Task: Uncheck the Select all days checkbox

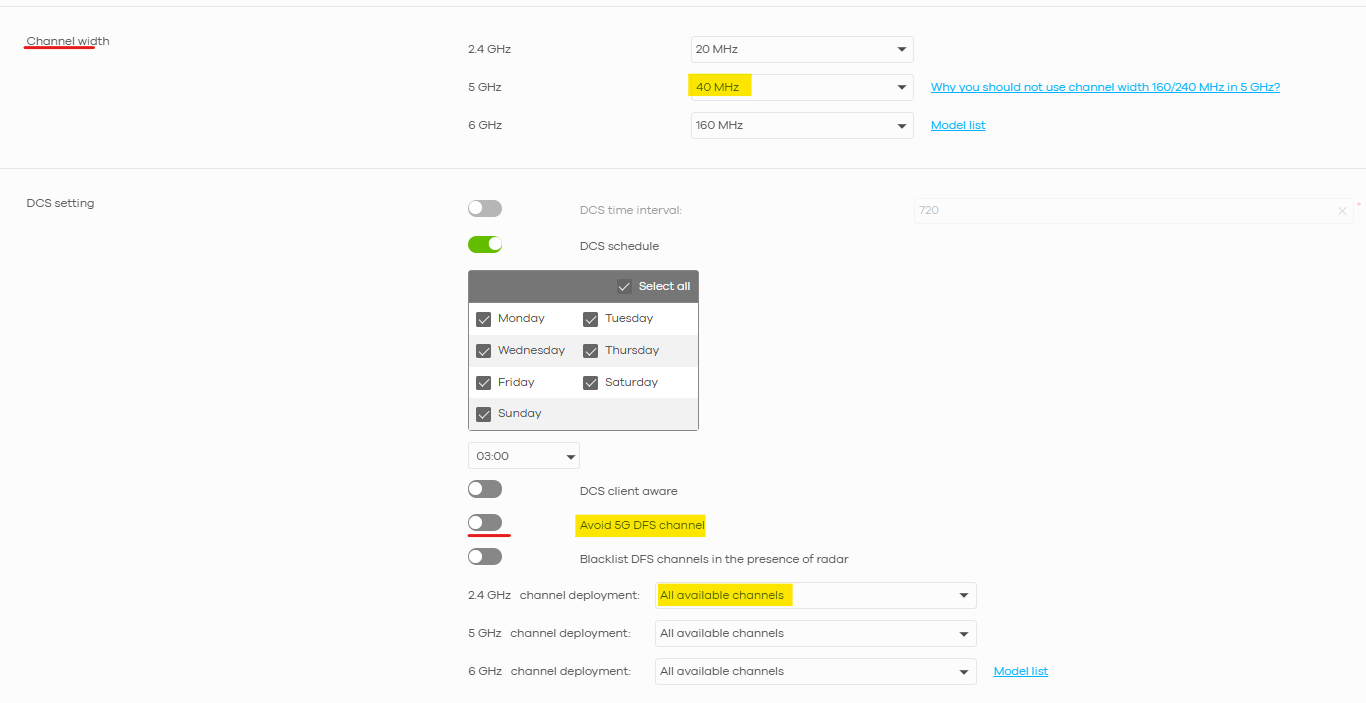Action: (x=625, y=286)
